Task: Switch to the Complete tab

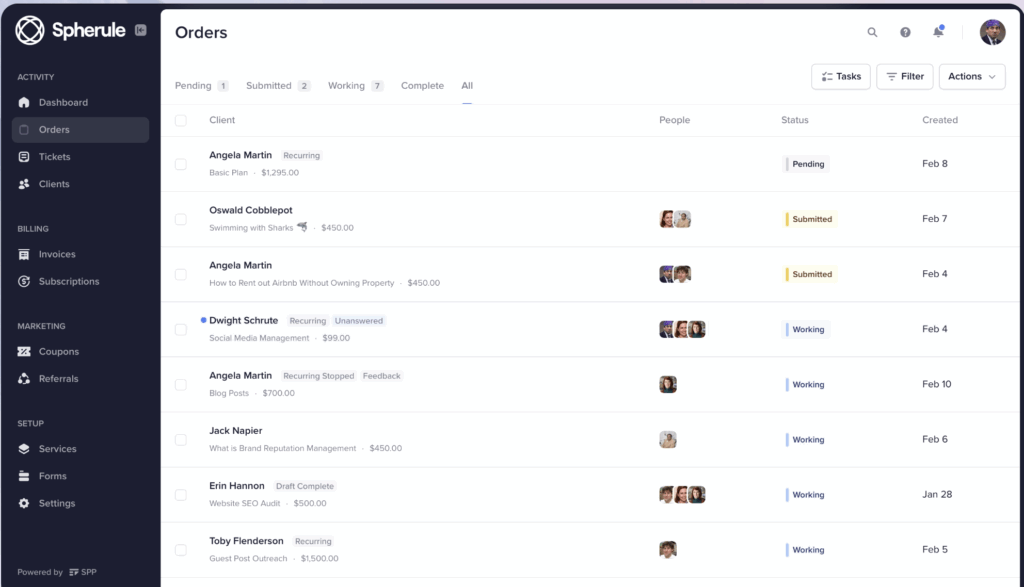Action: [422, 86]
